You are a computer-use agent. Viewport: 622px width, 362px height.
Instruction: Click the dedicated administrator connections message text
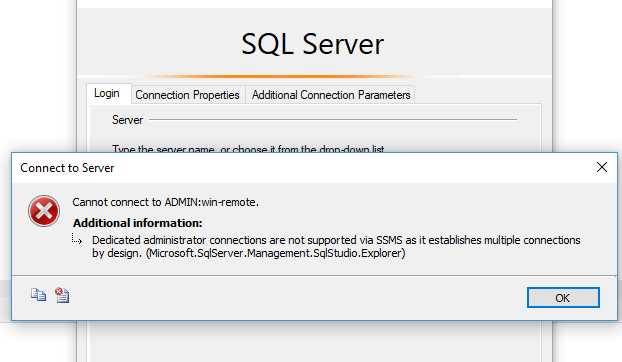tap(336, 247)
